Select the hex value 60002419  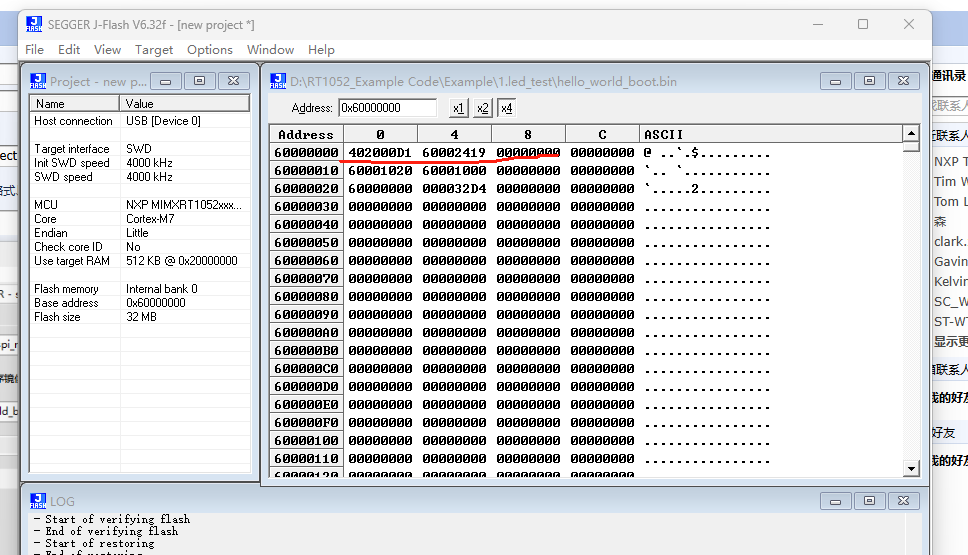[x=454, y=152]
